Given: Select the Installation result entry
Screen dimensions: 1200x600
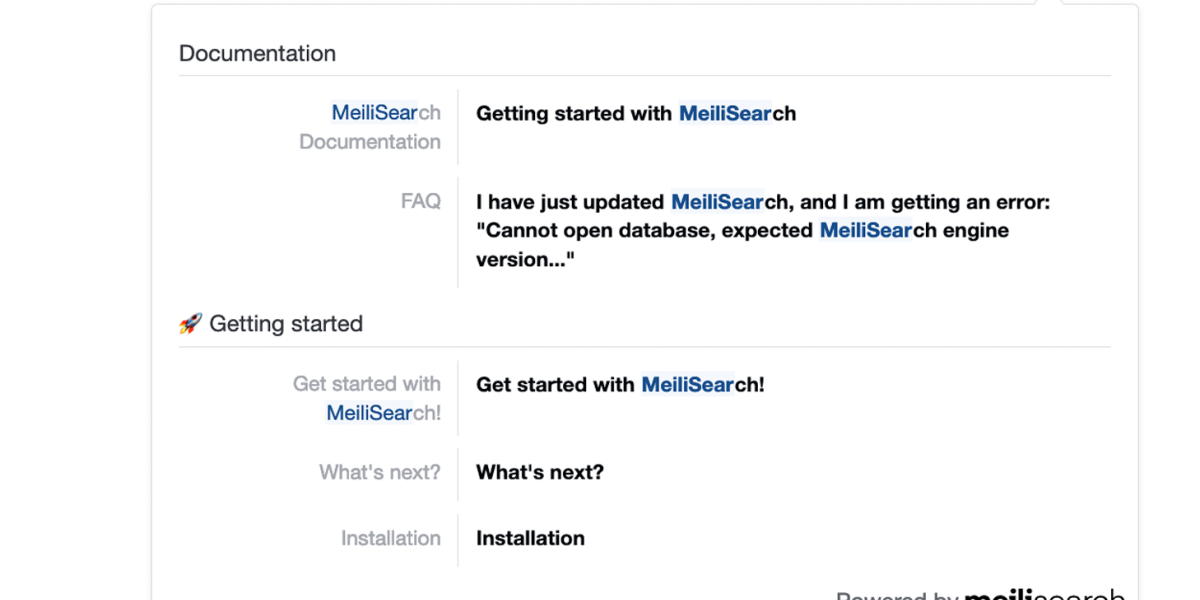Looking at the screenshot, I should tap(530, 538).
